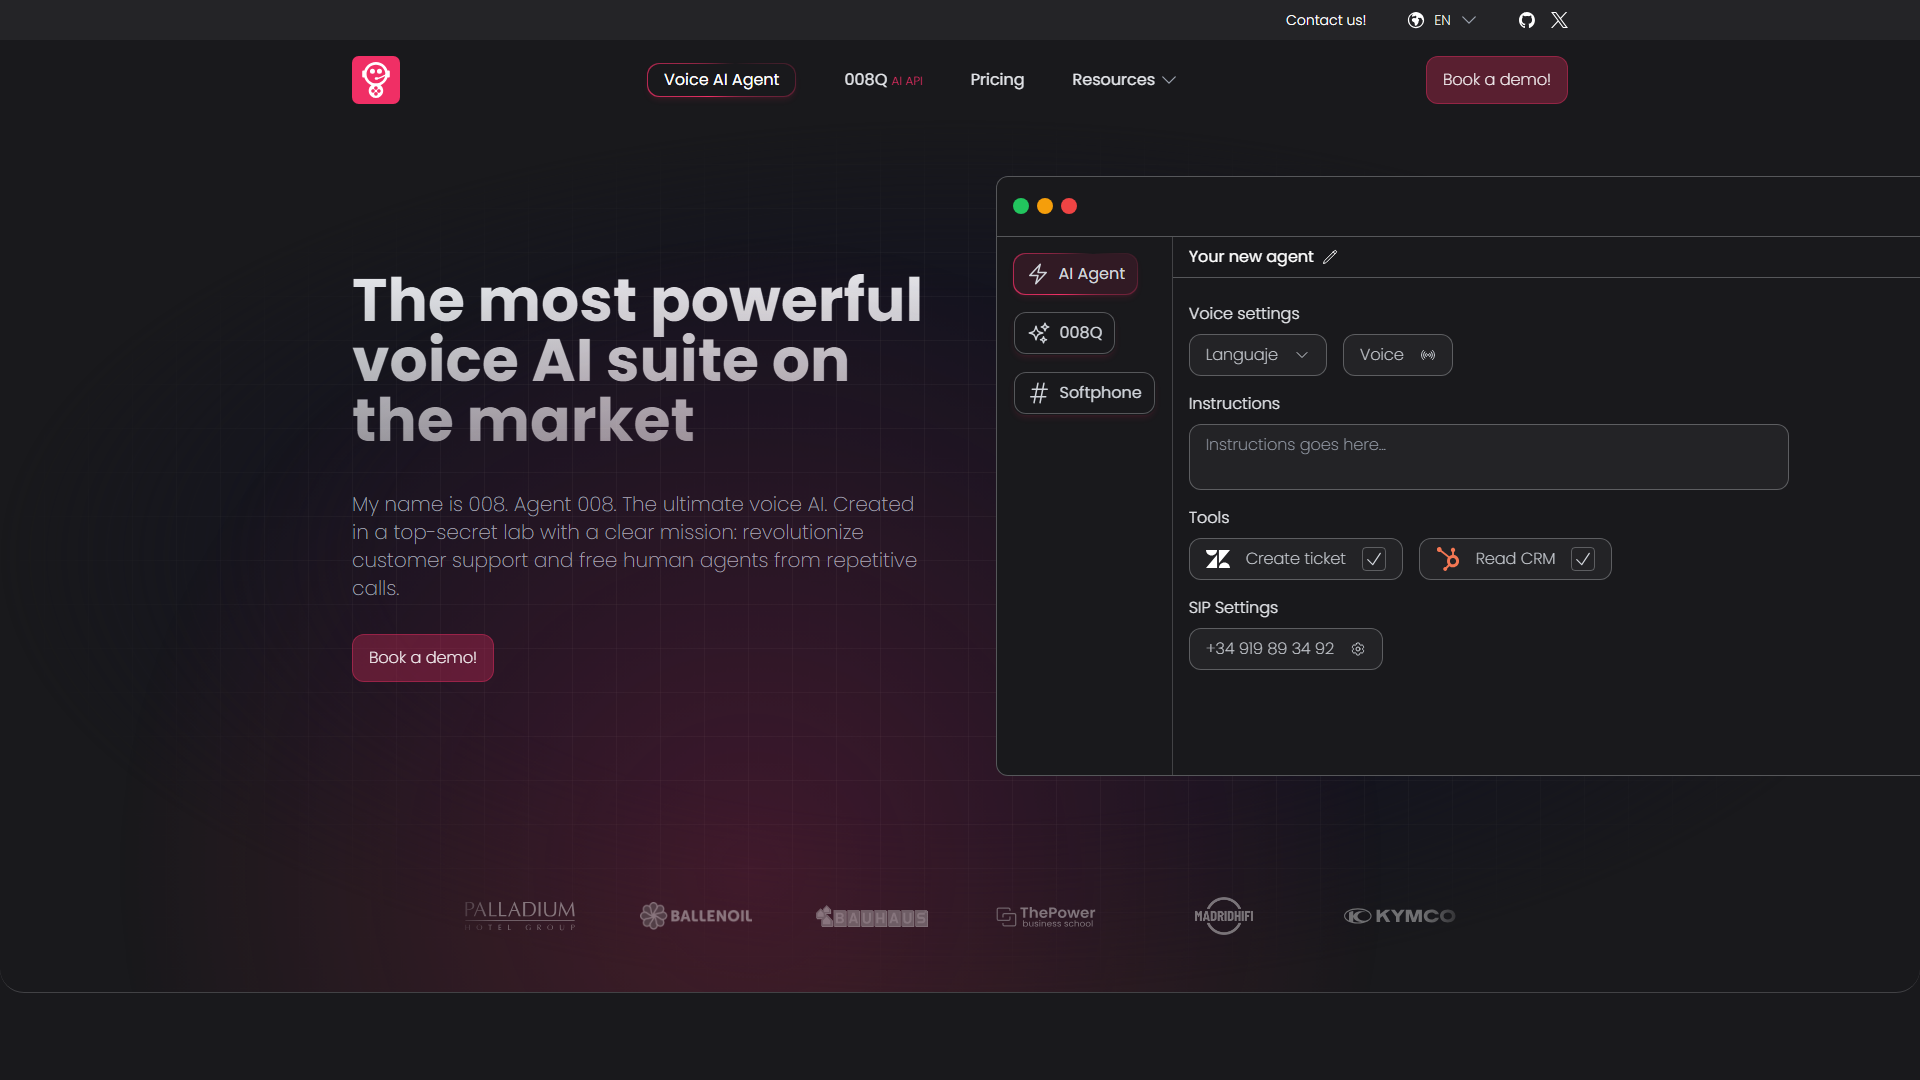Screen dimensions: 1920x1080
Task: Click the 008 robot logo icon
Action: point(375,80)
